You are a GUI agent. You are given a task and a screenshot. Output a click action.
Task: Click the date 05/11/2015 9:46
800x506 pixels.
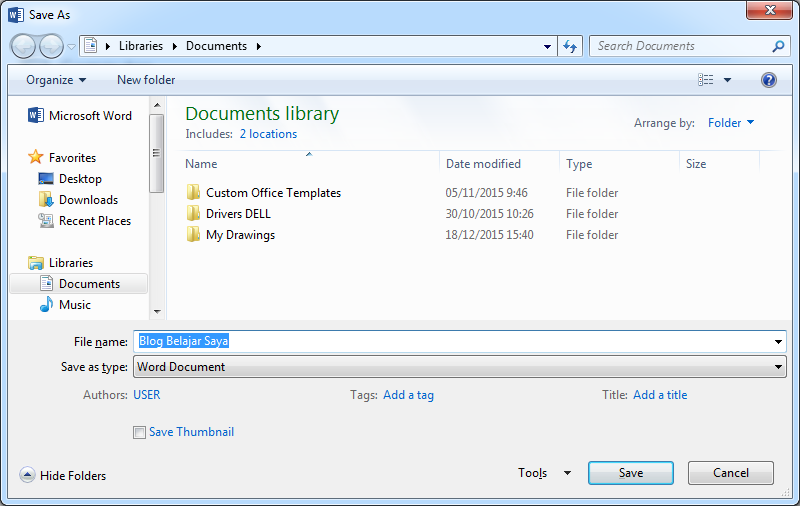click(x=486, y=193)
